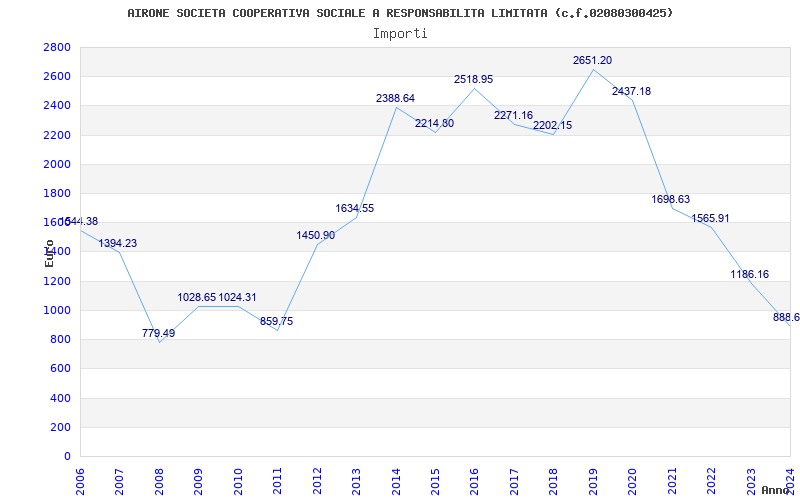The image size is (800, 500).
Task: Click data label 779.49 for 2008
Action: [x=158, y=333]
